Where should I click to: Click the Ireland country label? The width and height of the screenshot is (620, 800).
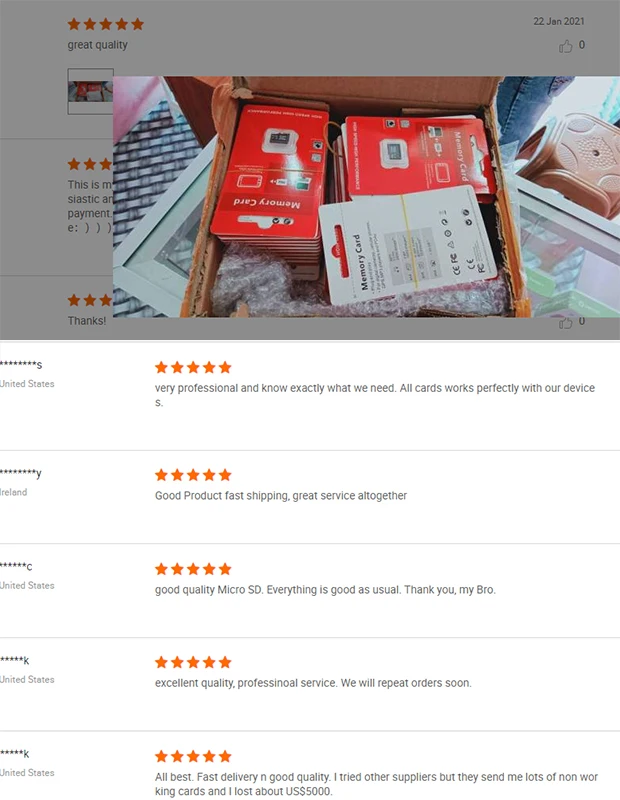14,492
